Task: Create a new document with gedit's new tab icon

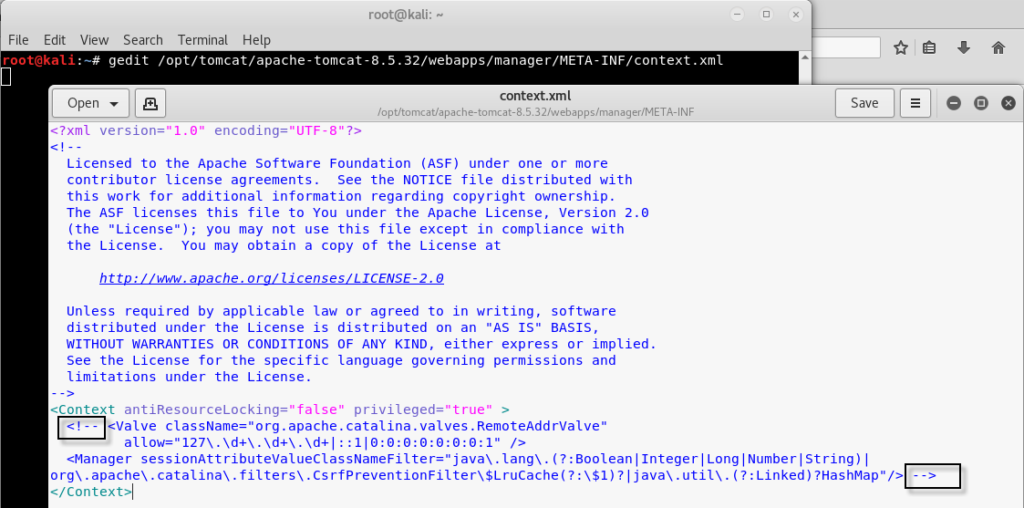Action: coord(150,103)
